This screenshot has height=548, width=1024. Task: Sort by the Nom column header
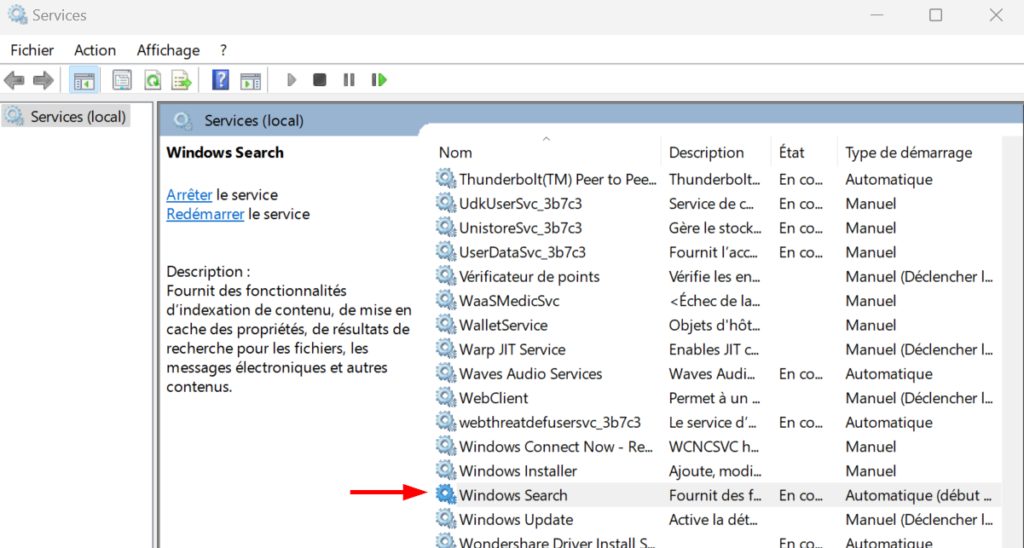(x=455, y=152)
